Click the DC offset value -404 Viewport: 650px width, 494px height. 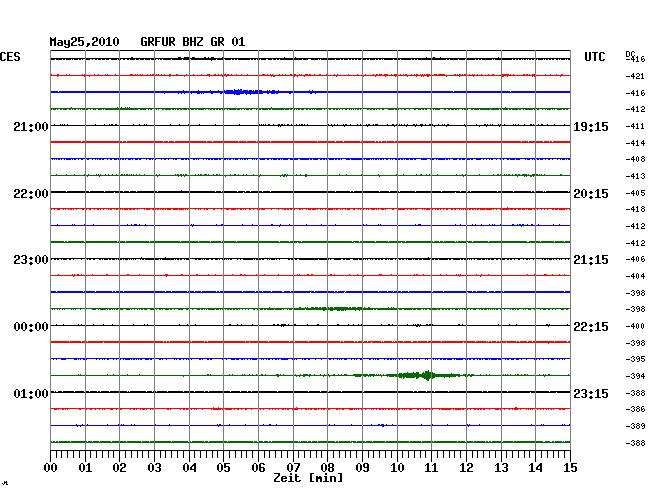[x=635, y=276]
